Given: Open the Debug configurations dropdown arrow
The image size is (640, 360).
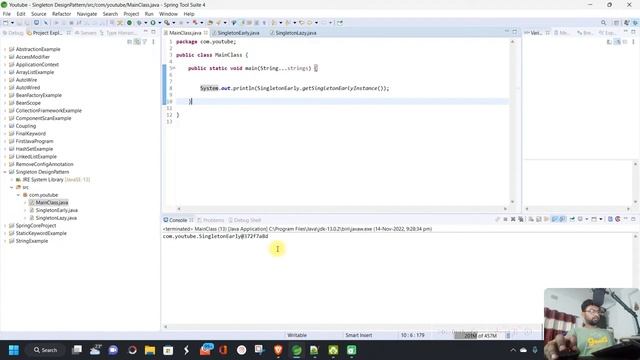Looking at the screenshot, I should click(146, 23).
